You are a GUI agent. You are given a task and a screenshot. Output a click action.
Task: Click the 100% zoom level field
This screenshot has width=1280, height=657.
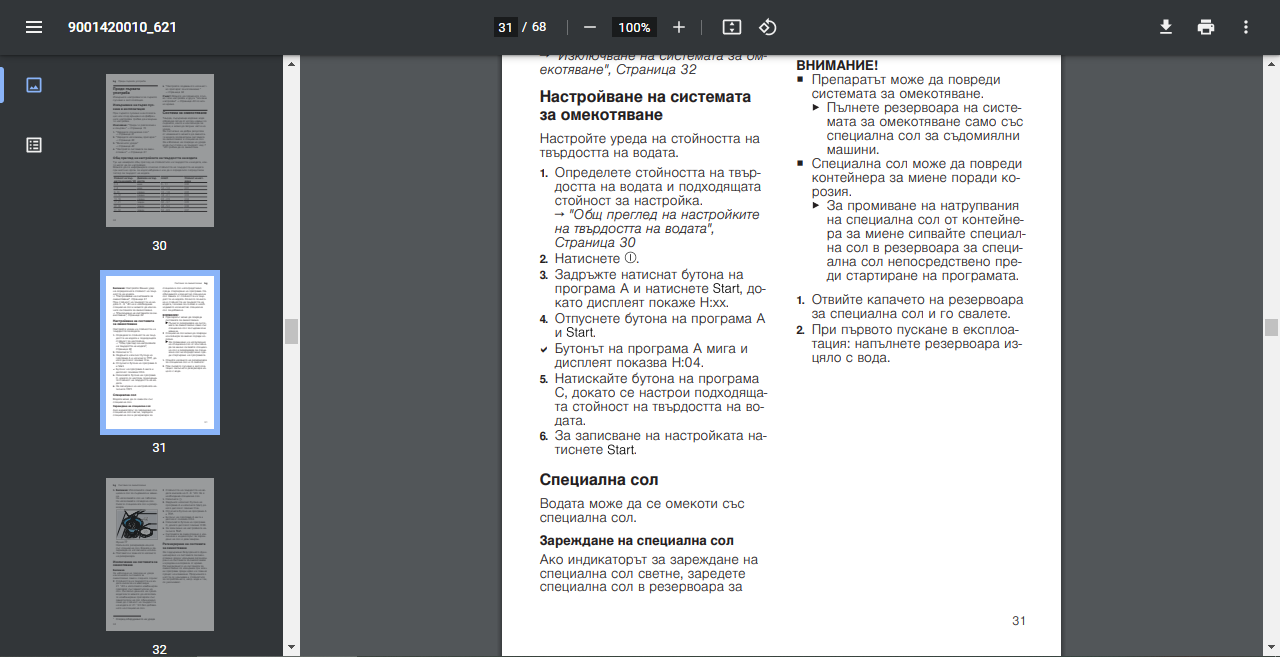634,27
